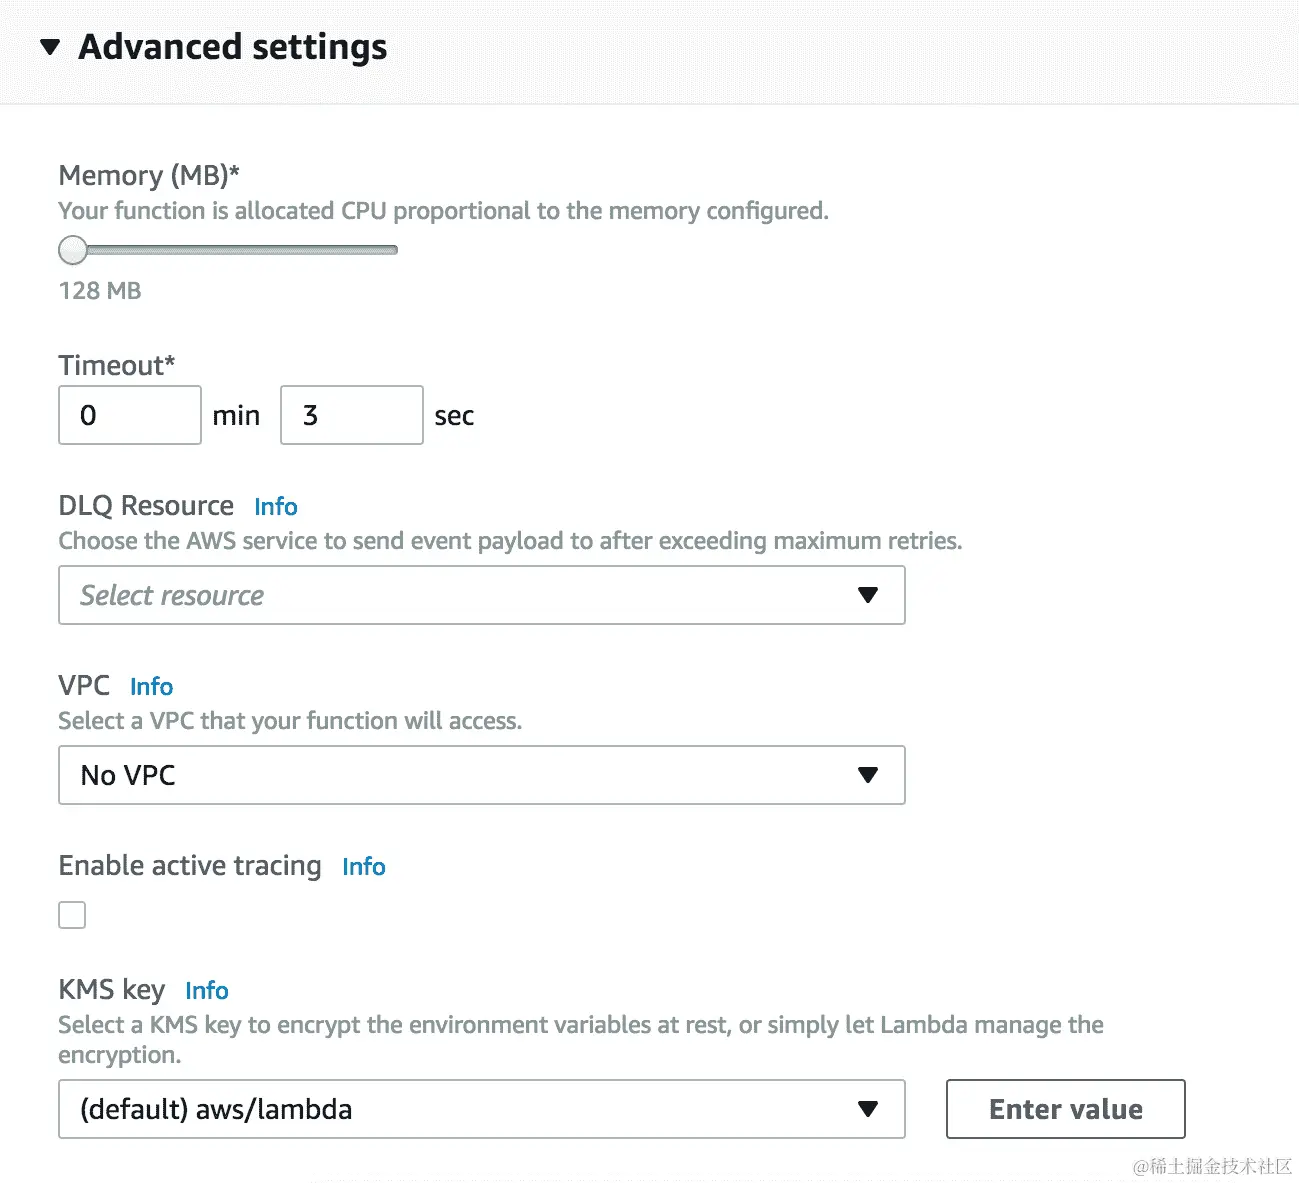The image size is (1299, 1183).
Task: Click the Enable active tracing label
Action: [190, 866]
